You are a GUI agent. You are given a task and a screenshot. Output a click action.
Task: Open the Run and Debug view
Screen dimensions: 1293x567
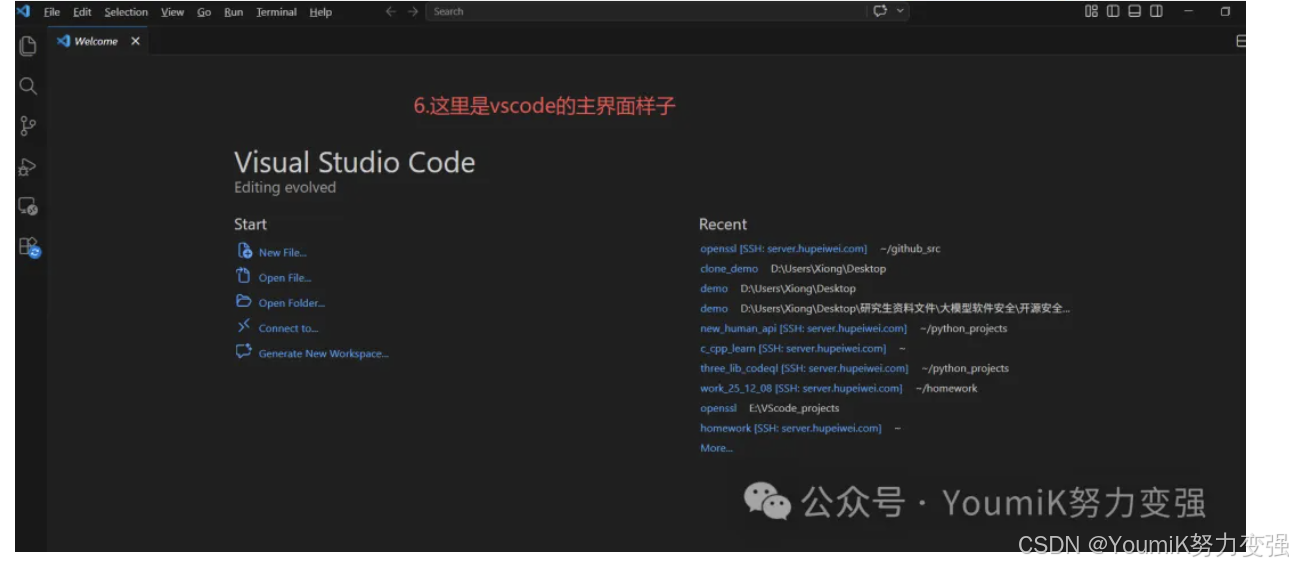coord(28,167)
